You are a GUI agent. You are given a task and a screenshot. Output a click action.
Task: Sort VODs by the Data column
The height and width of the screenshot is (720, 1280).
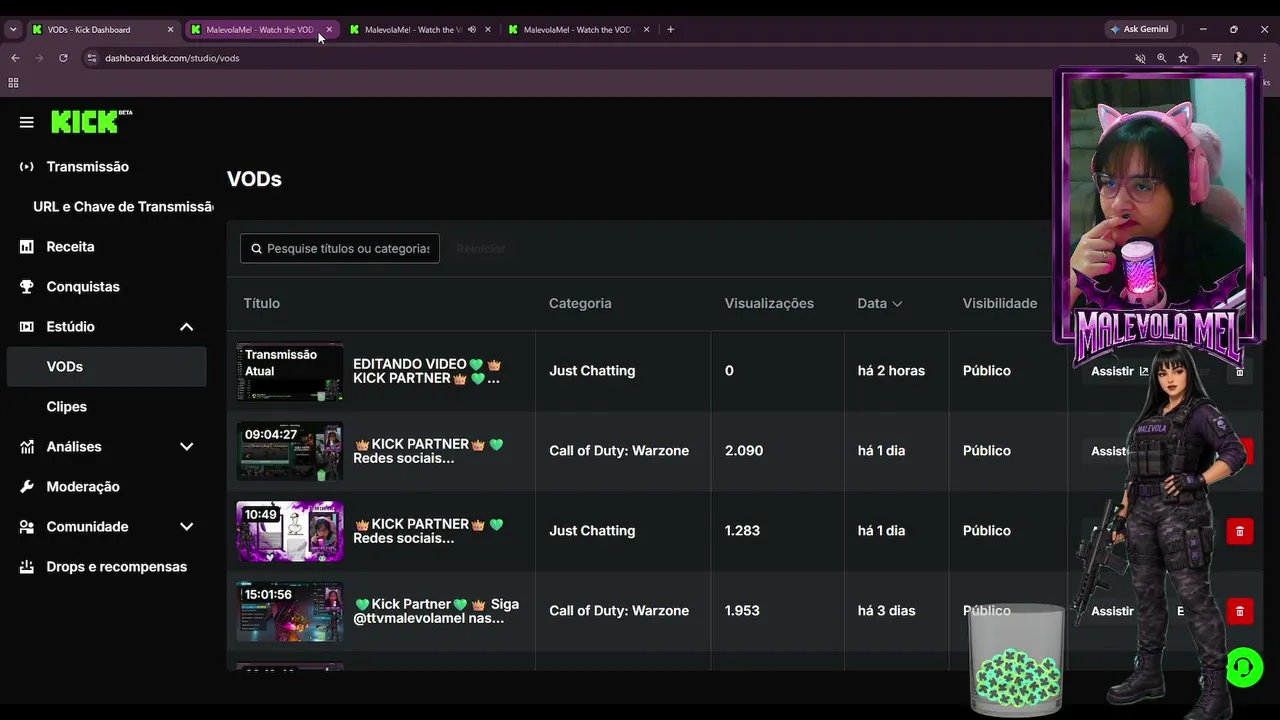(x=880, y=303)
